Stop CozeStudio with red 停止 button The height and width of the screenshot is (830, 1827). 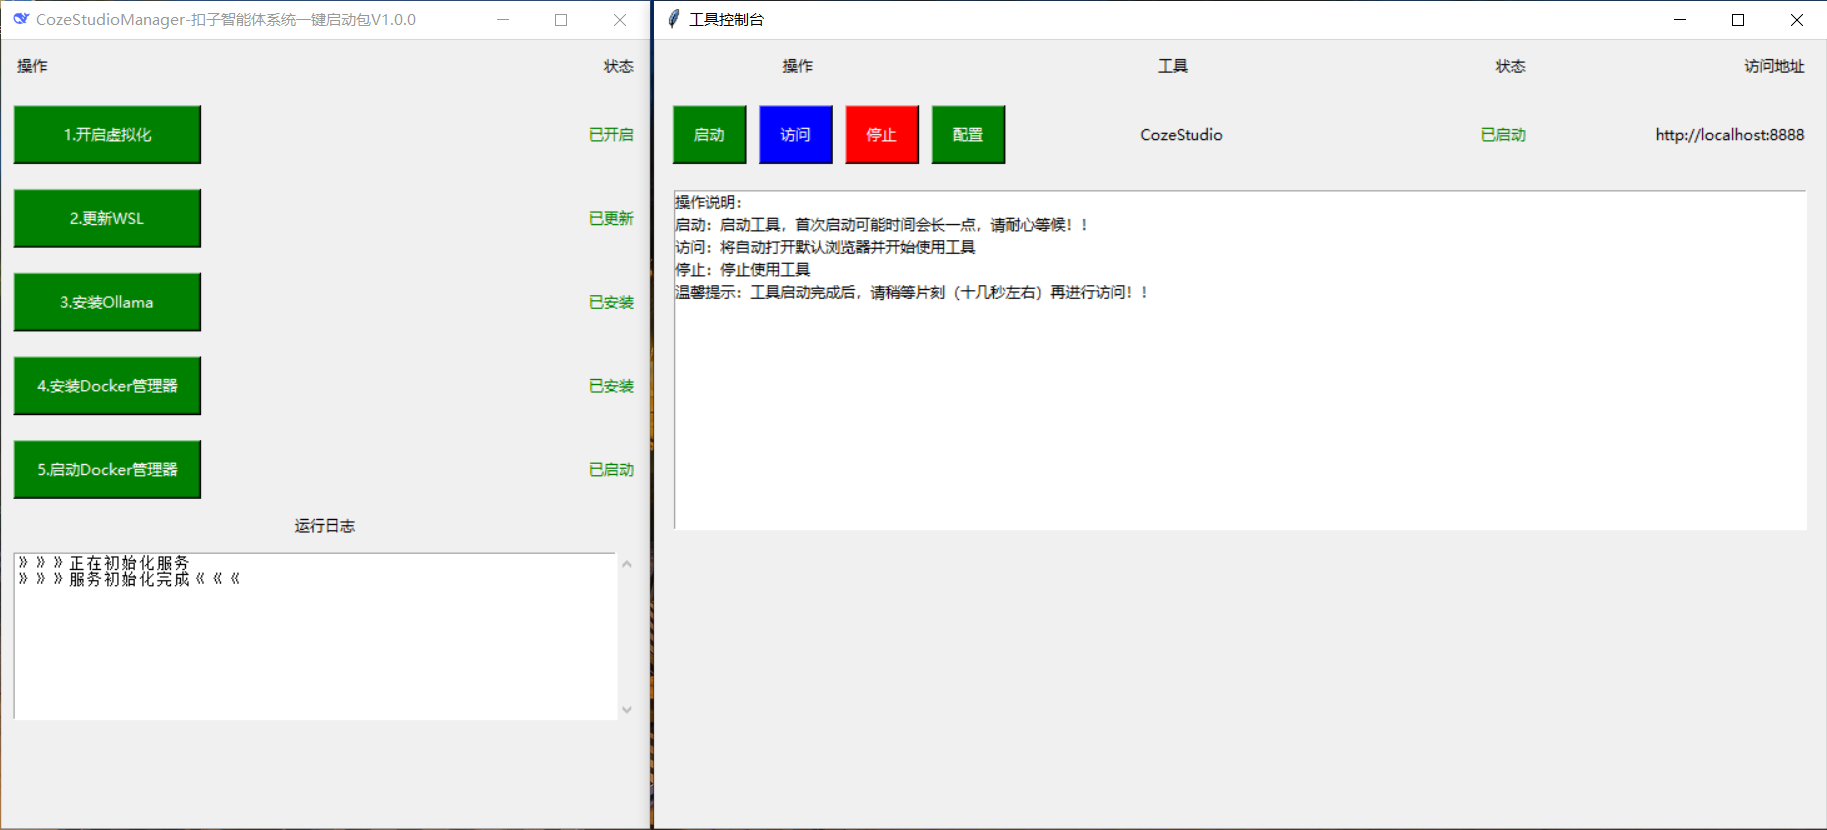(x=882, y=134)
